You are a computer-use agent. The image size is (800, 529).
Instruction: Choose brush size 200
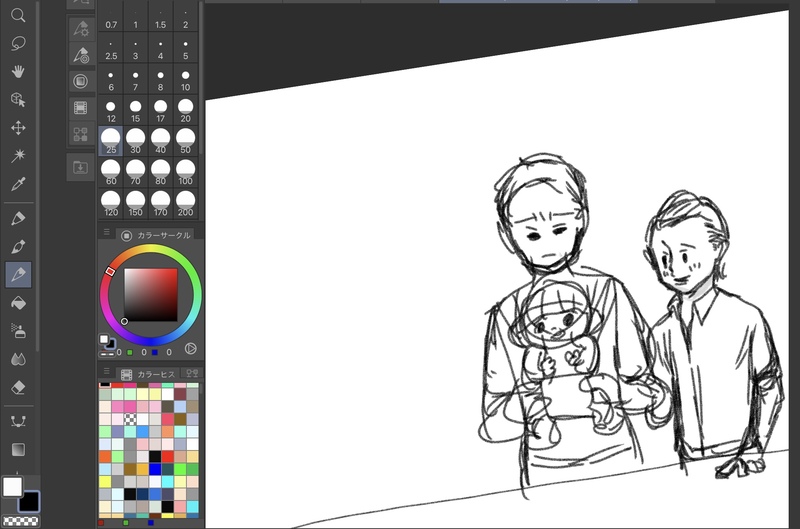coord(185,204)
